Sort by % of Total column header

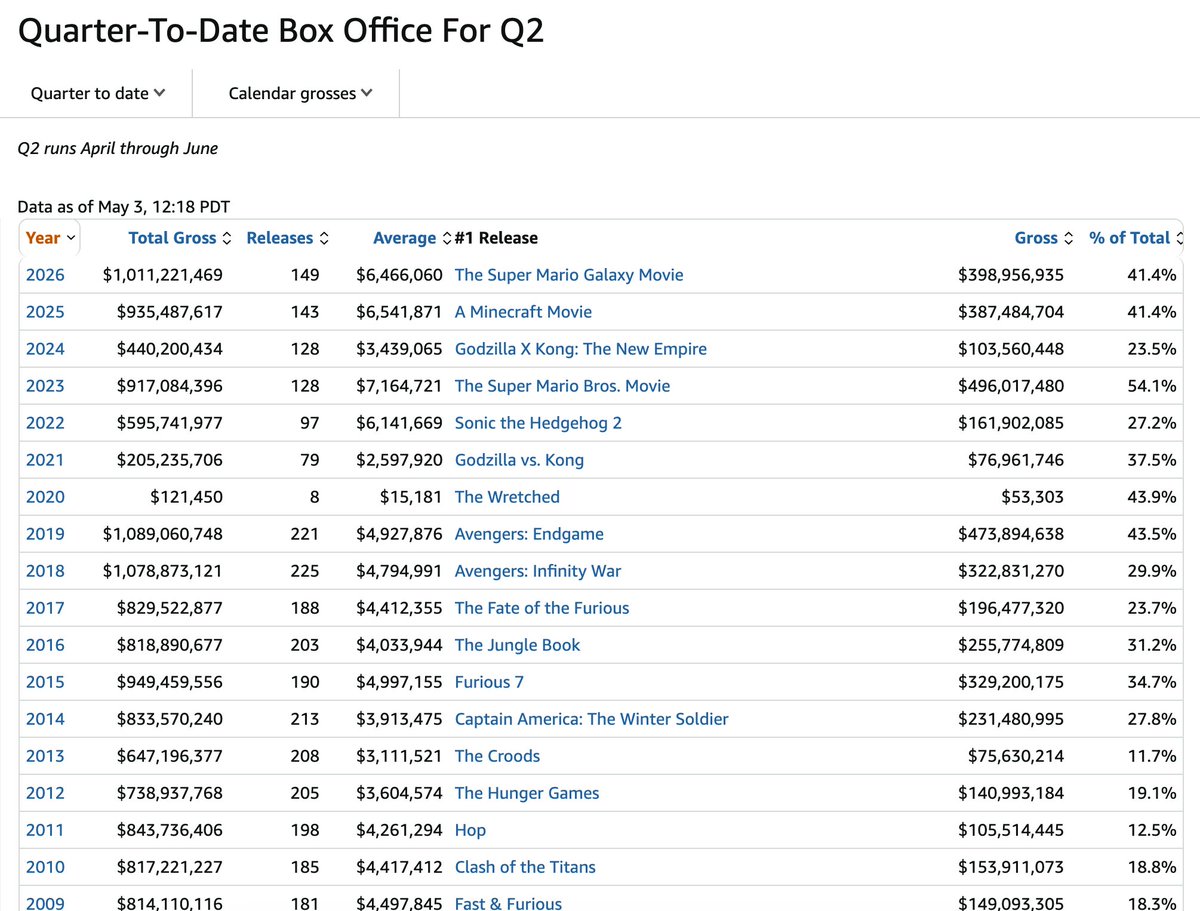pyautogui.click(x=1136, y=238)
